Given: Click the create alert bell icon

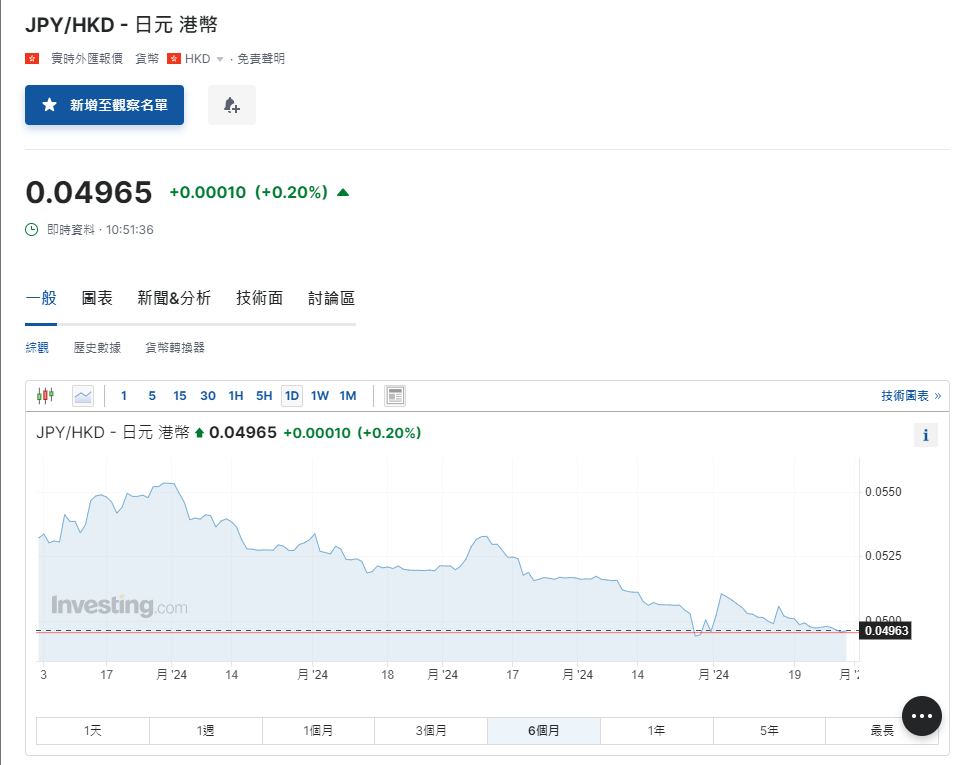Looking at the screenshot, I should [x=232, y=105].
